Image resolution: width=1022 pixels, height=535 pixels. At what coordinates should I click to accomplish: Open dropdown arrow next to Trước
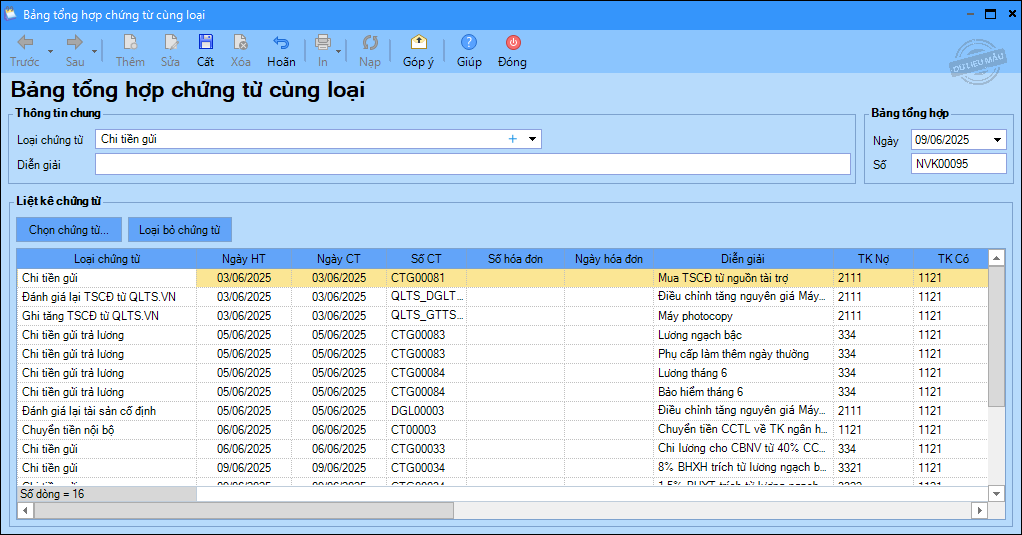tap(50, 51)
